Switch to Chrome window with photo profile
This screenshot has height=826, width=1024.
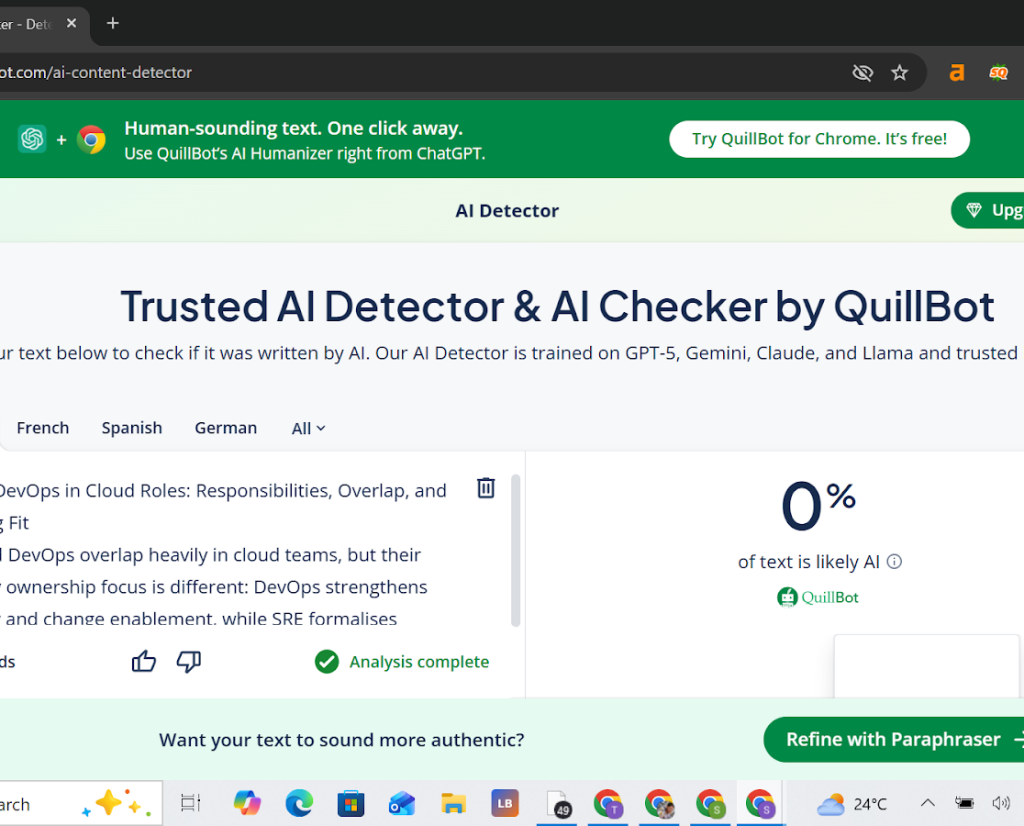[x=660, y=804]
